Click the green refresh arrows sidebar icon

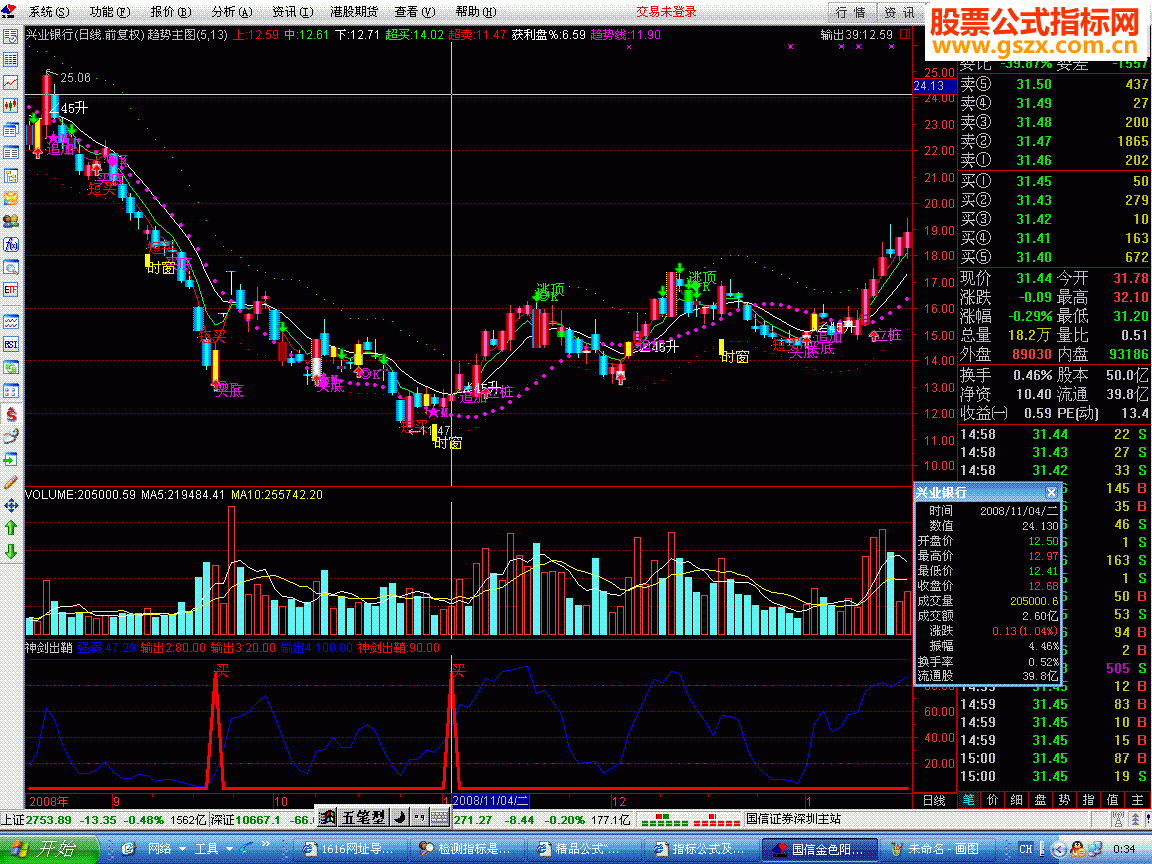point(11,367)
